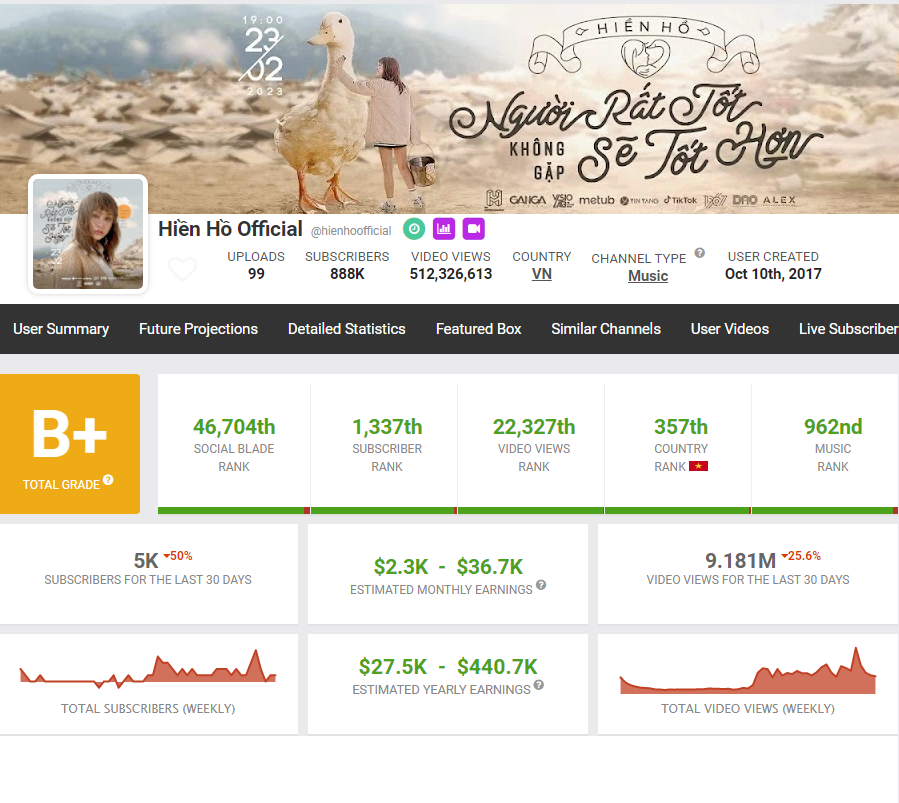Switch to the Live Subscriber tab

pos(849,329)
